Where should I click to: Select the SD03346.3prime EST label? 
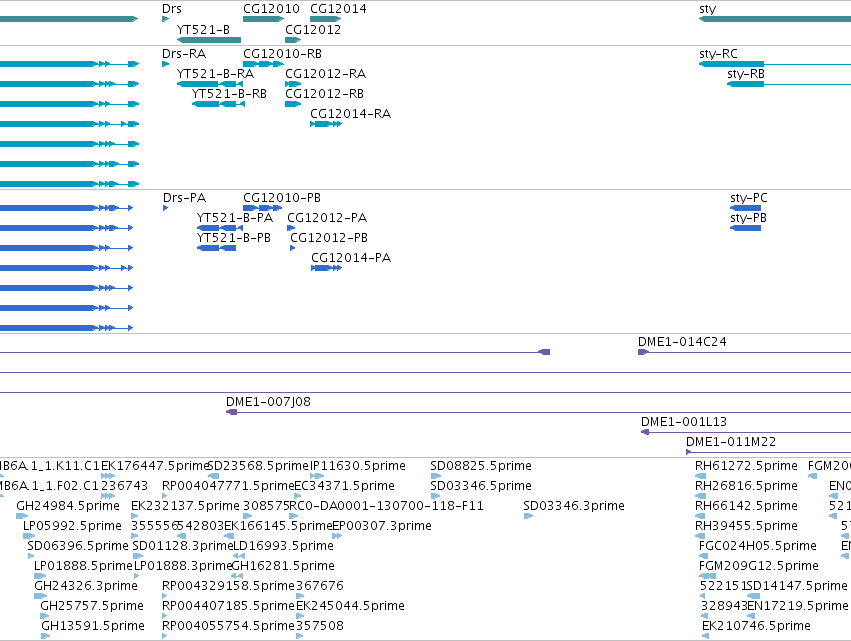[x=574, y=506]
